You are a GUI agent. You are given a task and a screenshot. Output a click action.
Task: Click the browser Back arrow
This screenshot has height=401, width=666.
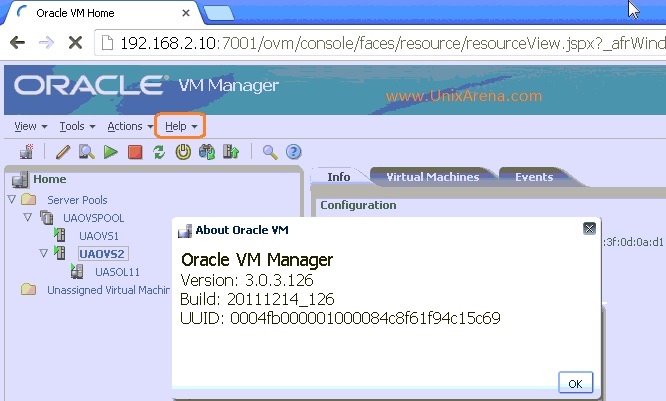(17, 42)
